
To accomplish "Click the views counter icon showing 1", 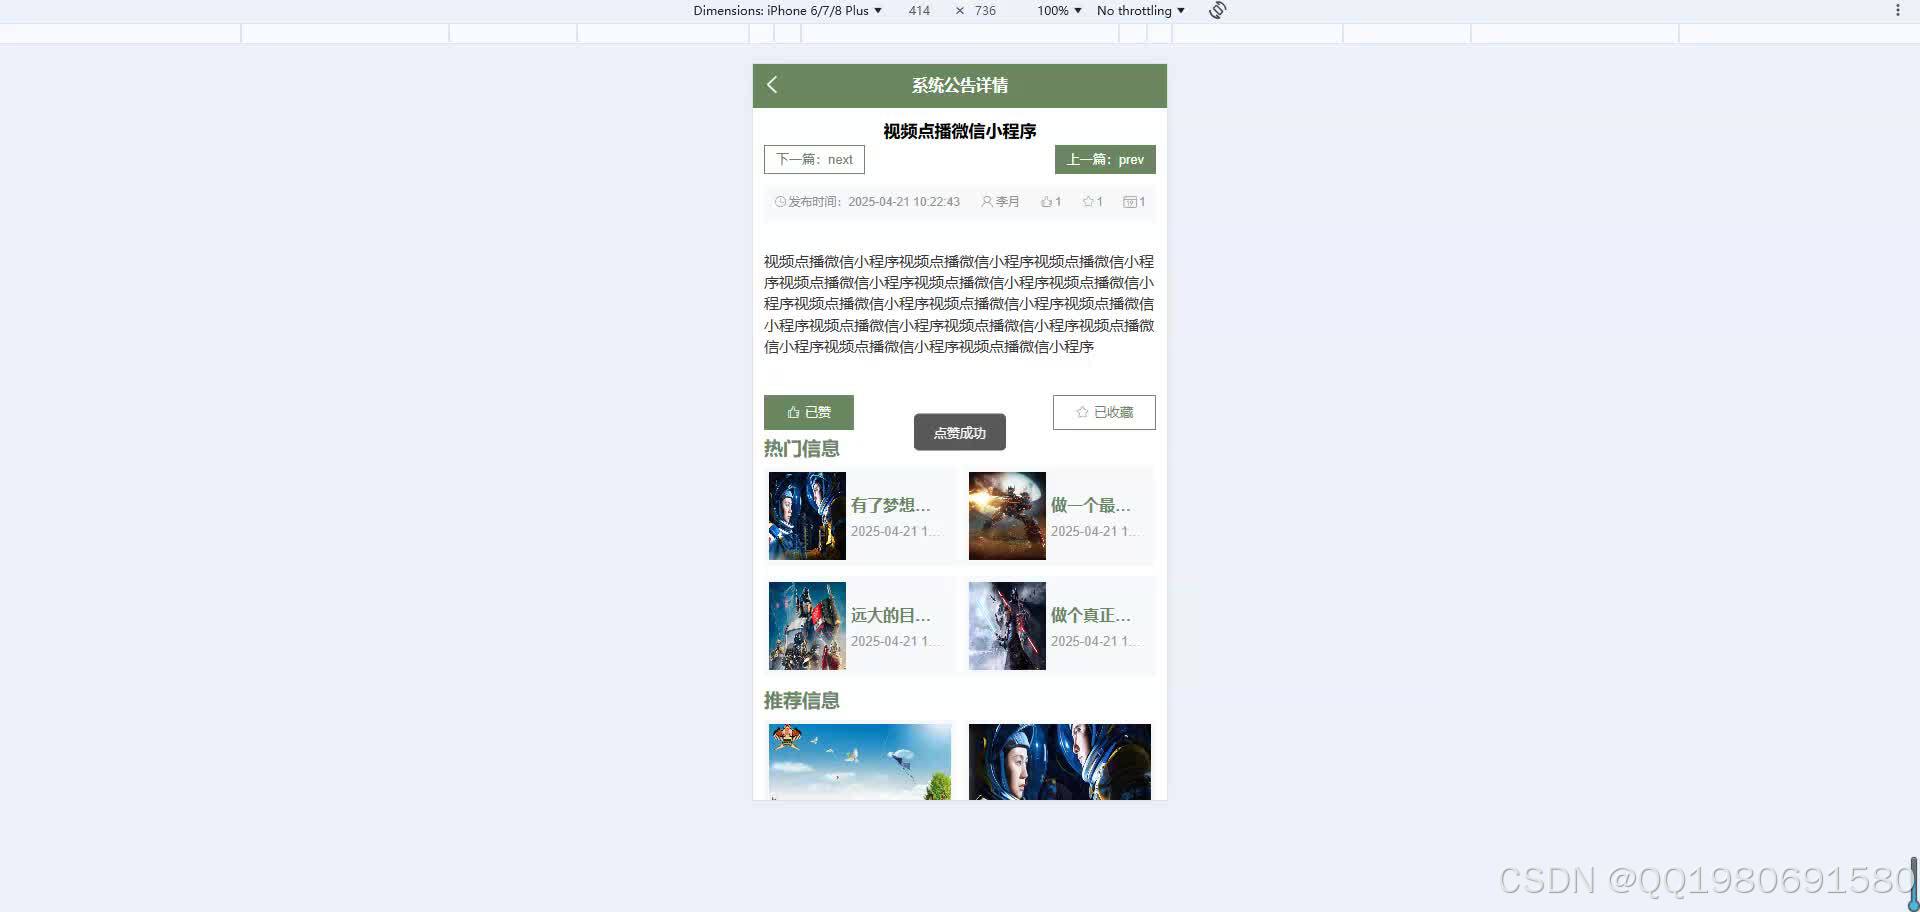I will click(x=1129, y=201).
